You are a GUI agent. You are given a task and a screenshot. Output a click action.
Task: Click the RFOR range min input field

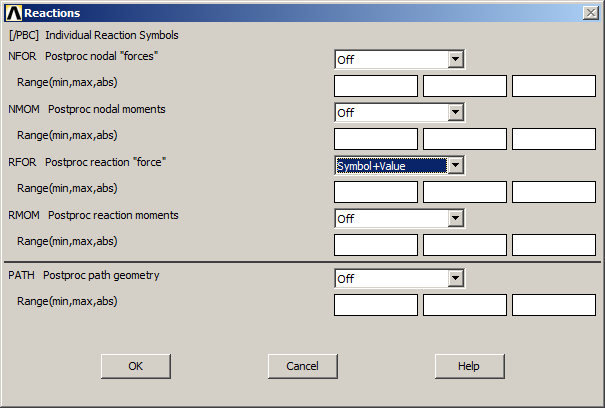(375, 192)
